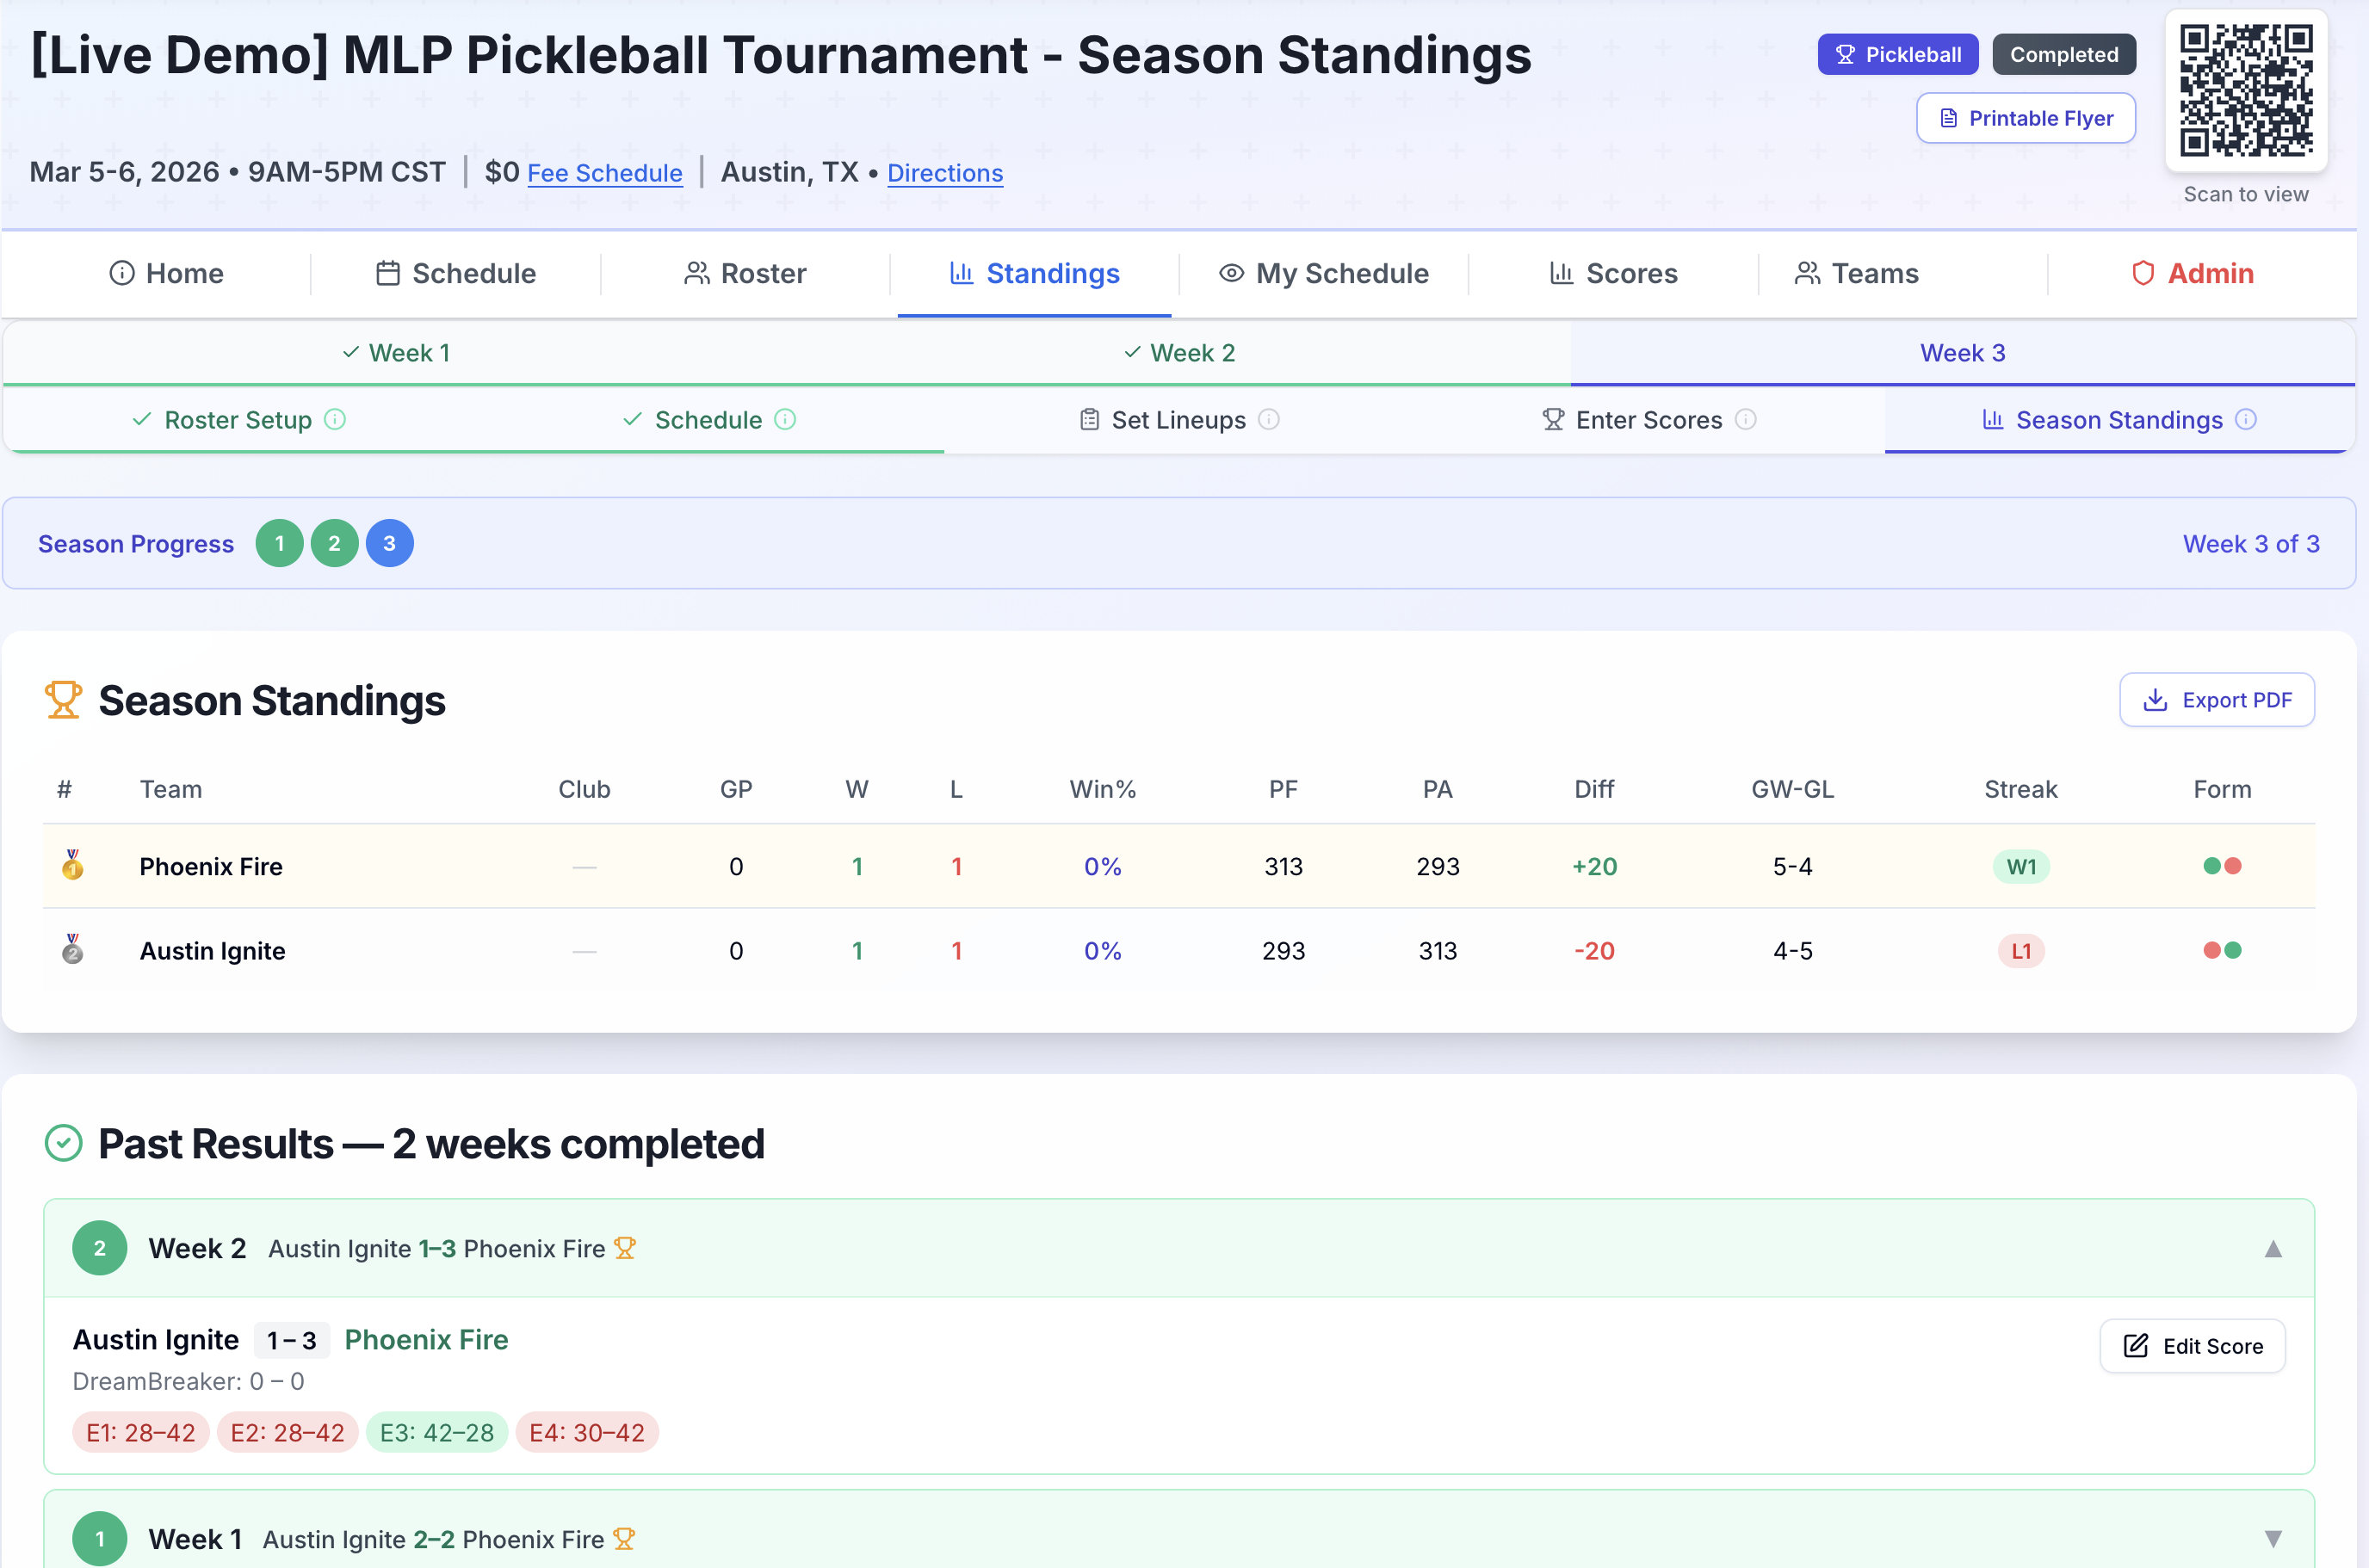Screen dimensions: 2369x1568
Task: Switch to the Schedule tab
Action: 455,273
